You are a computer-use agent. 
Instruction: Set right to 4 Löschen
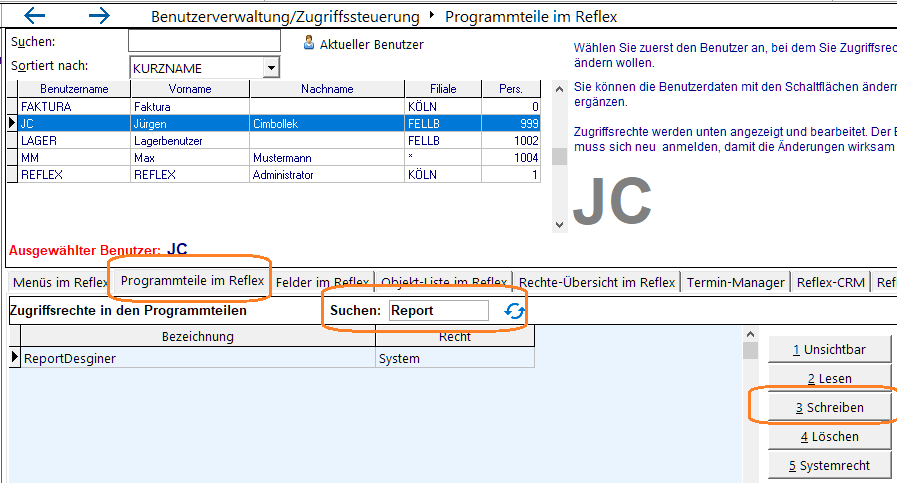829,437
